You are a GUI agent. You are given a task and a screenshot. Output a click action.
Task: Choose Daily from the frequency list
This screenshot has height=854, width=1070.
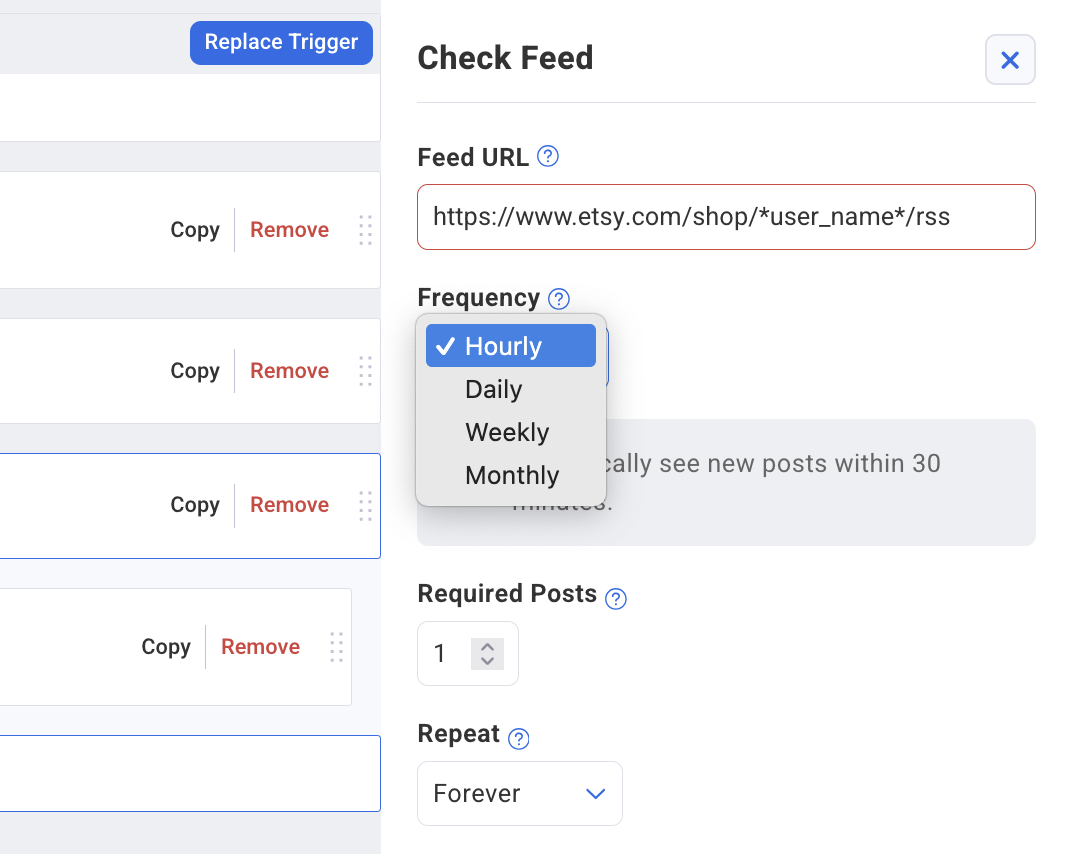coord(494,389)
